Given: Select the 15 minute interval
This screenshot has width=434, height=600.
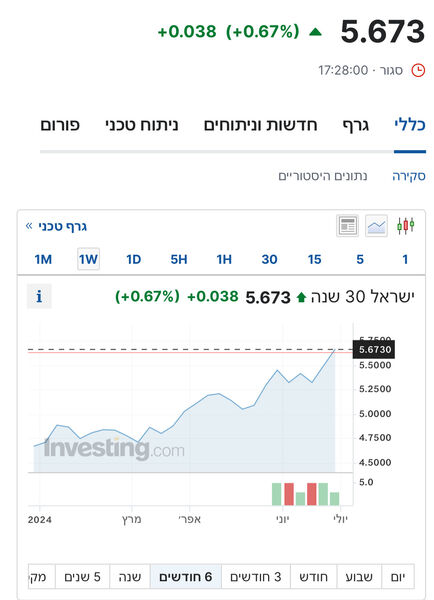Looking at the screenshot, I should [315, 259].
